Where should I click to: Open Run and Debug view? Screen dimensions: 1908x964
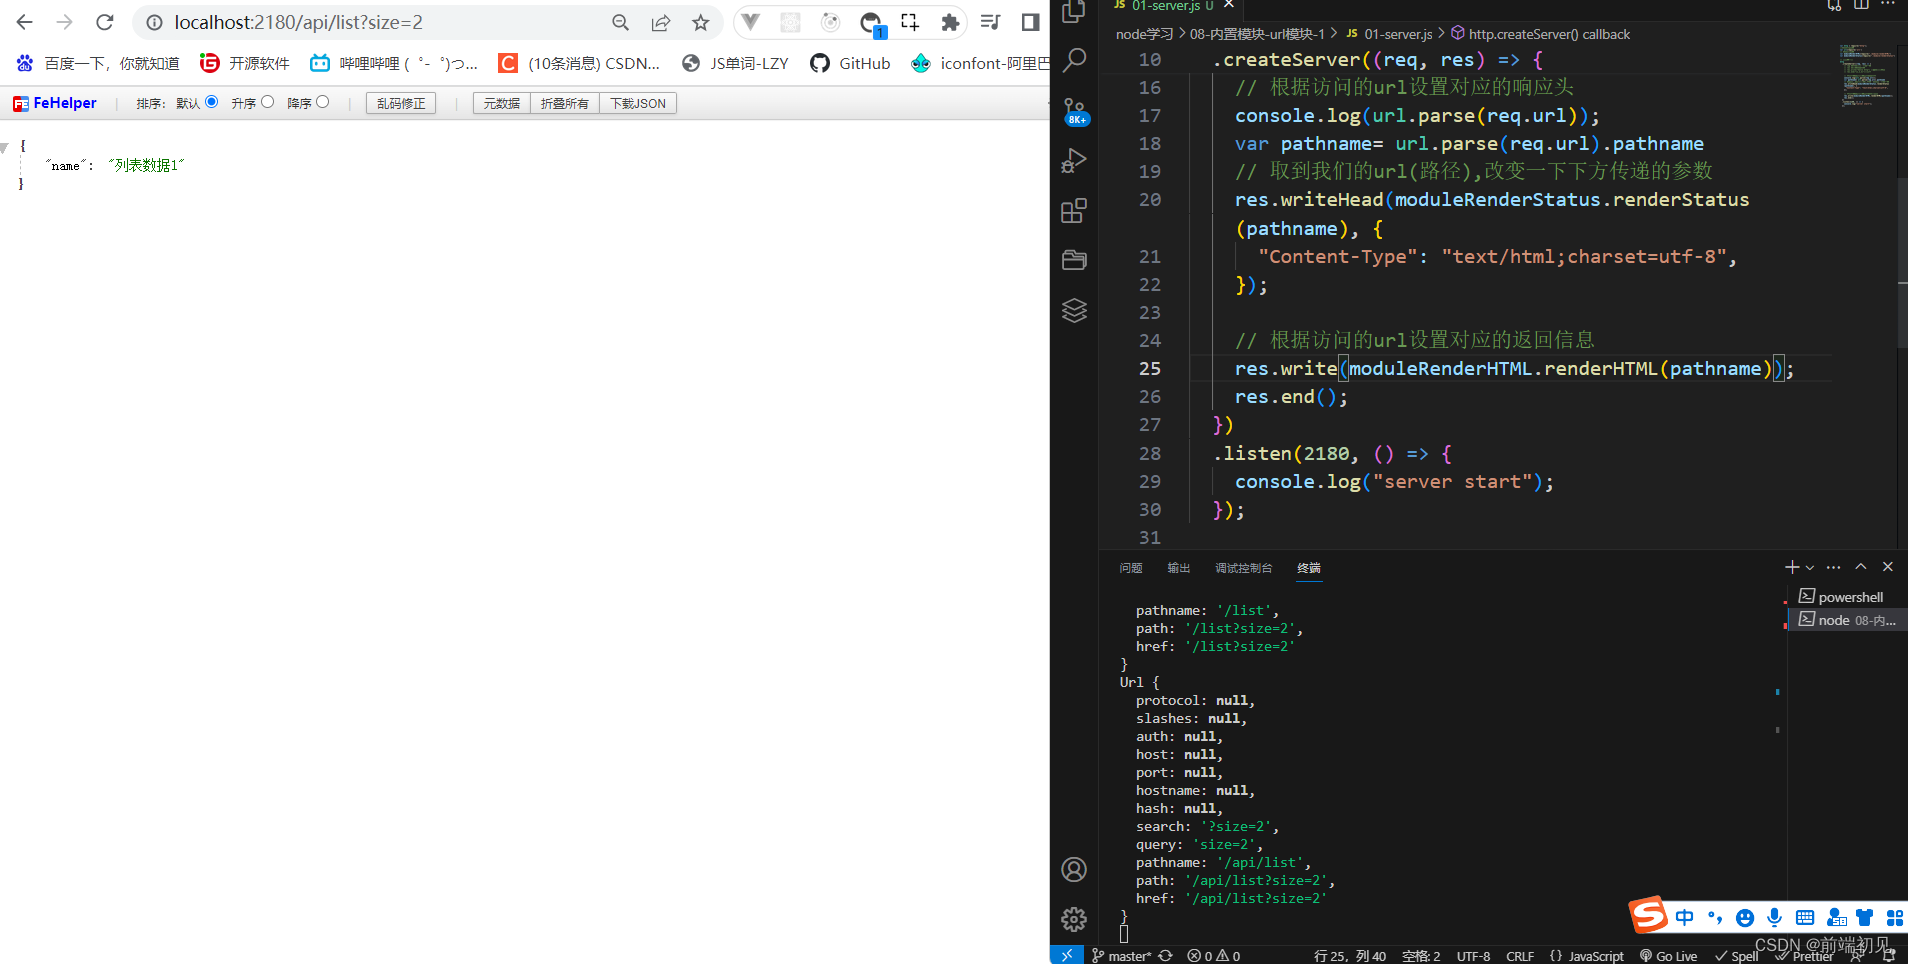click(1074, 160)
